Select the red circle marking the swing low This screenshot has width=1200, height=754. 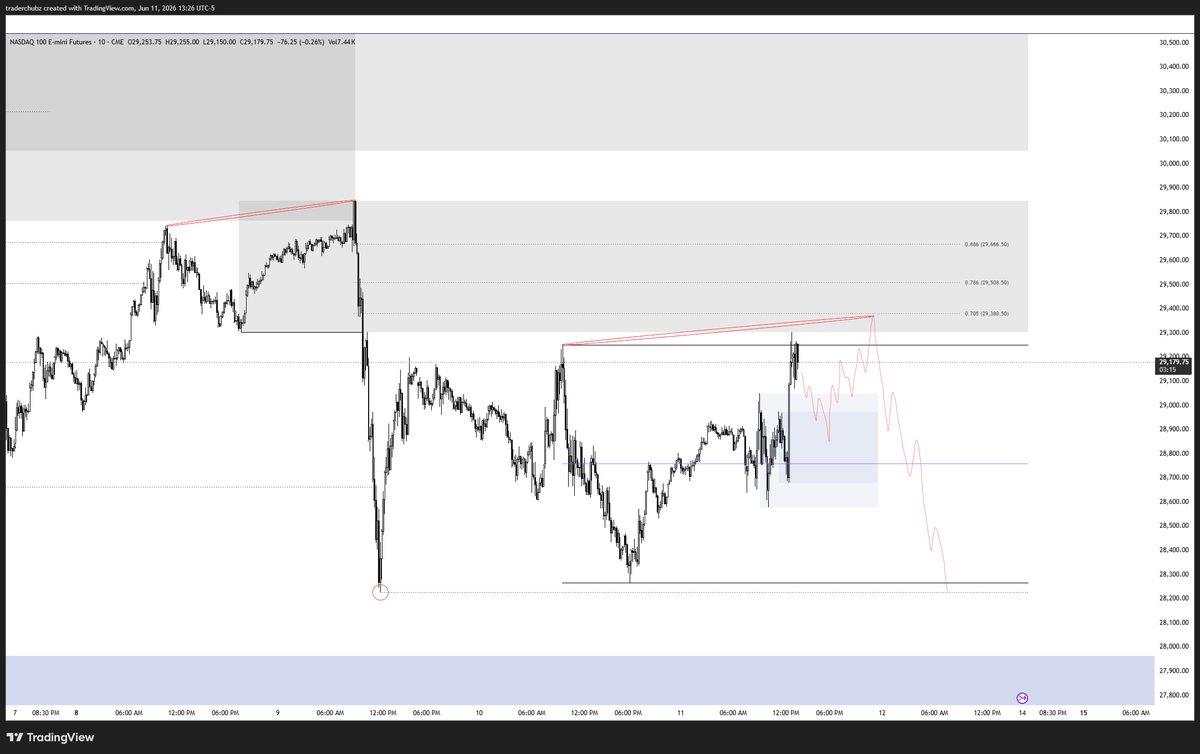click(380, 592)
